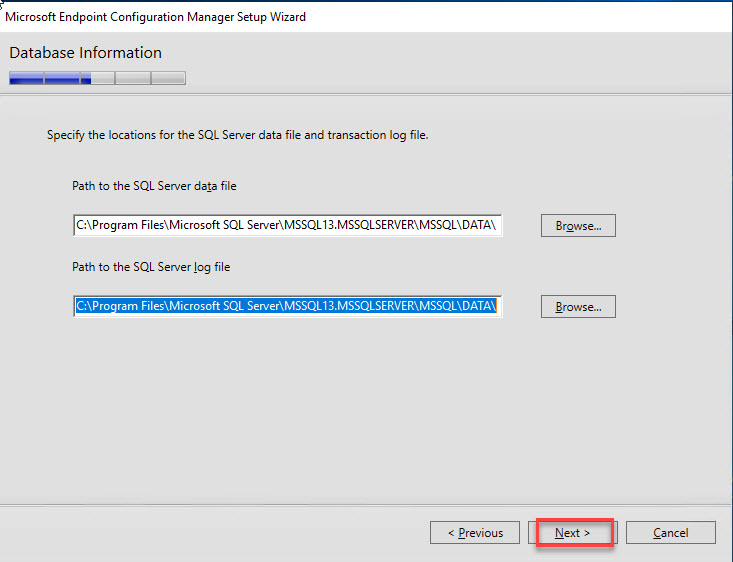Click the first filled progress bar segment

(x=26, y=78)
